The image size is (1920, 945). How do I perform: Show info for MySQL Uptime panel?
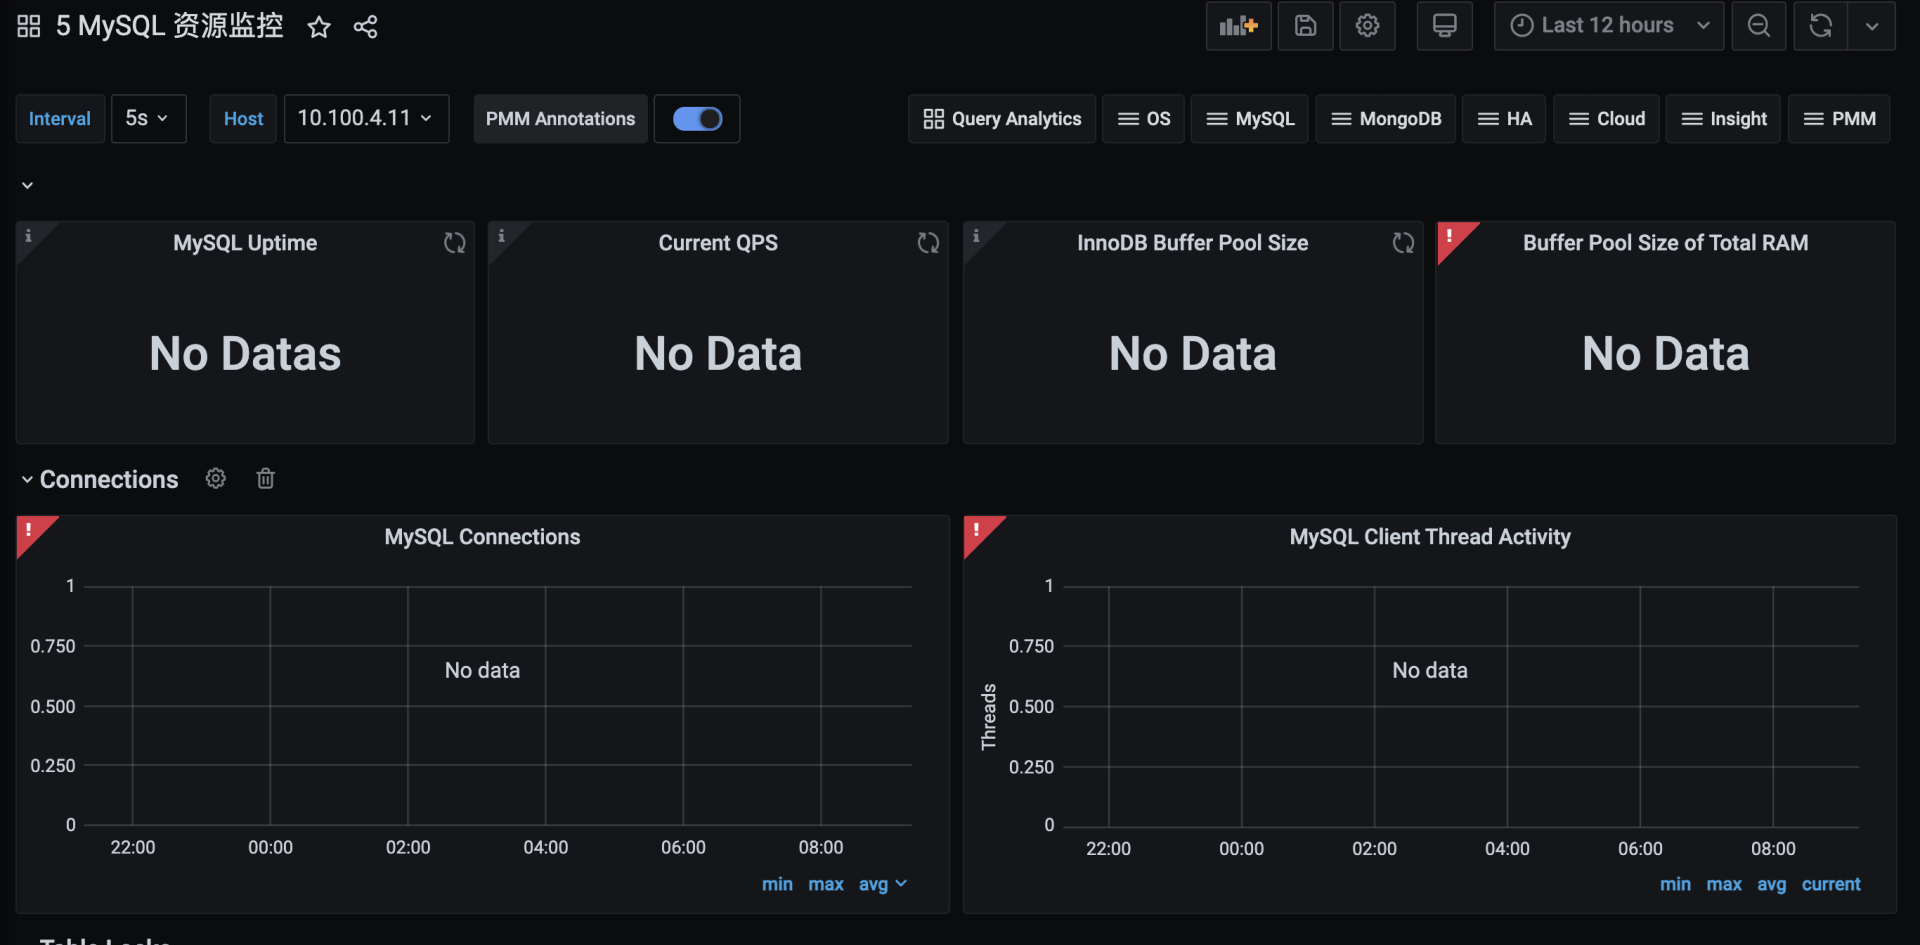click(x=28, y=236)
